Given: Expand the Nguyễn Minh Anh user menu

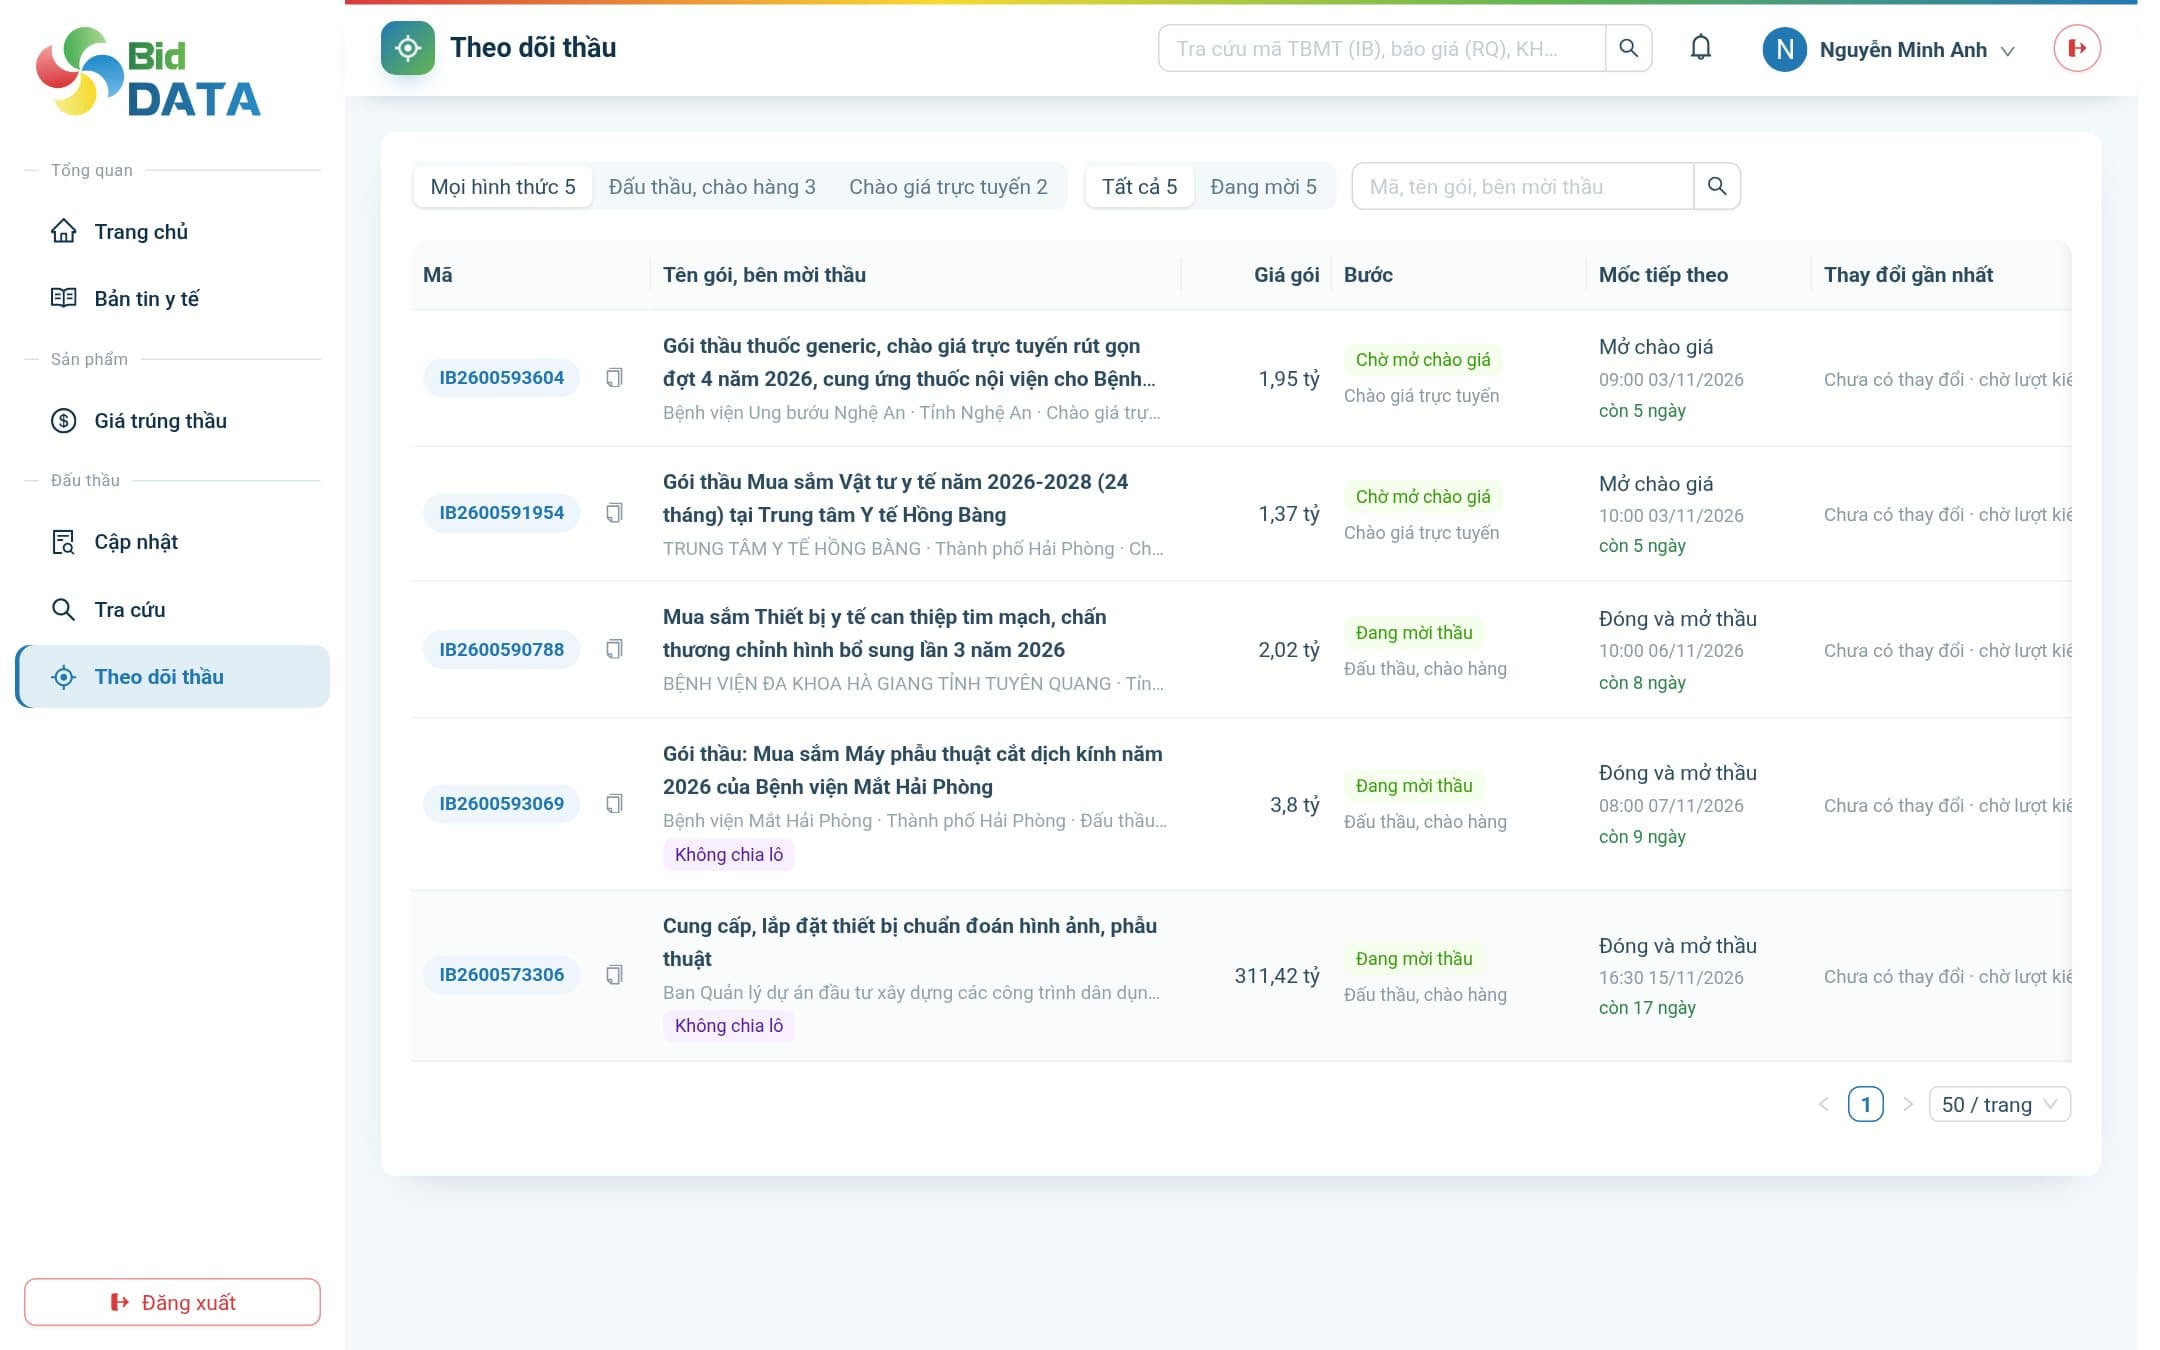Looking at the screenshot, I should 1889,49.
